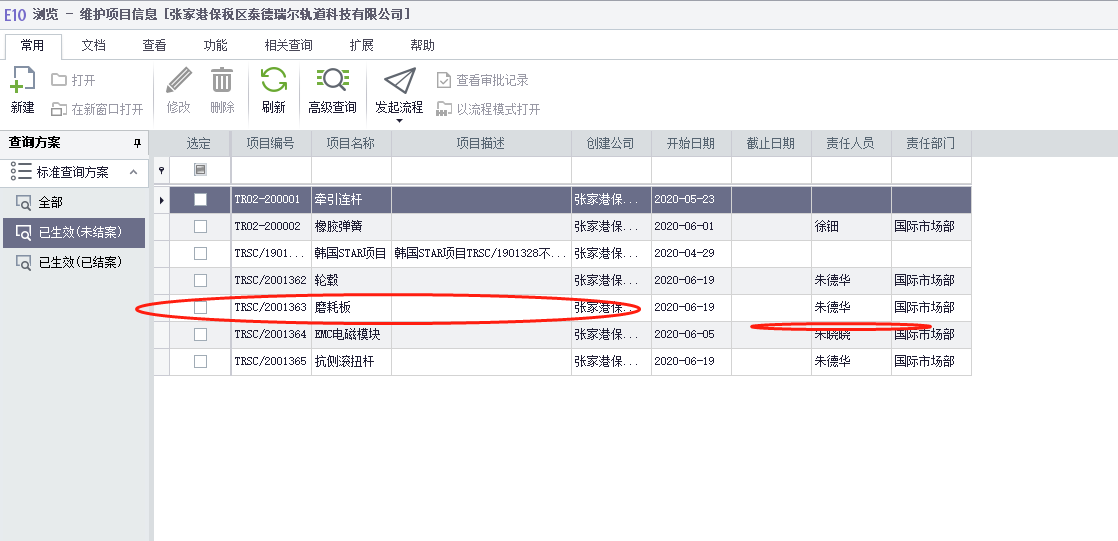Click the 打开 (Open) folder icon

click(x=58, y=80)
